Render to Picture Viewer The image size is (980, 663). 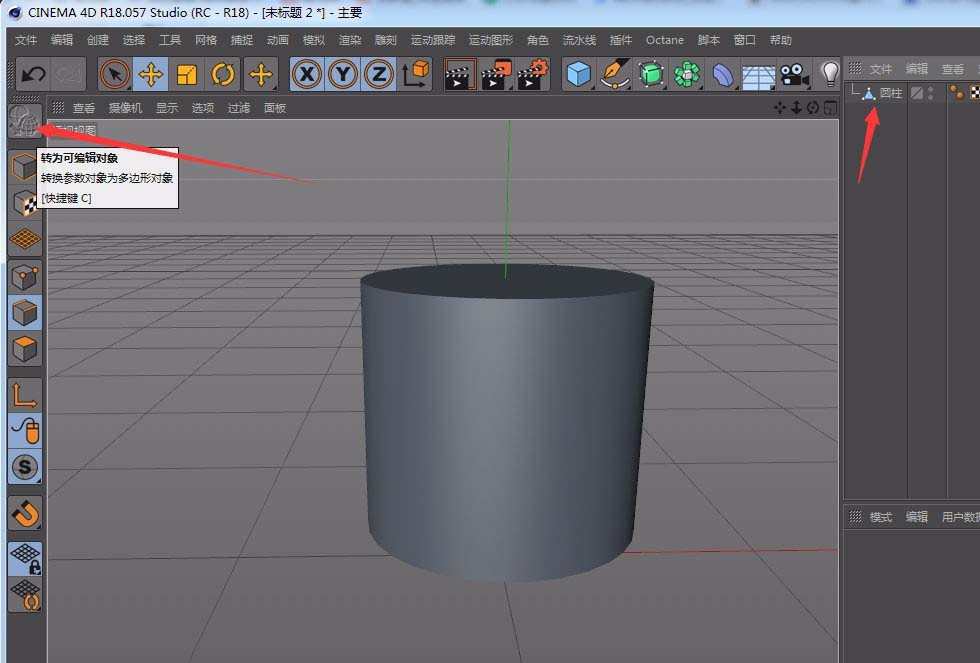[x=497, y=75]
